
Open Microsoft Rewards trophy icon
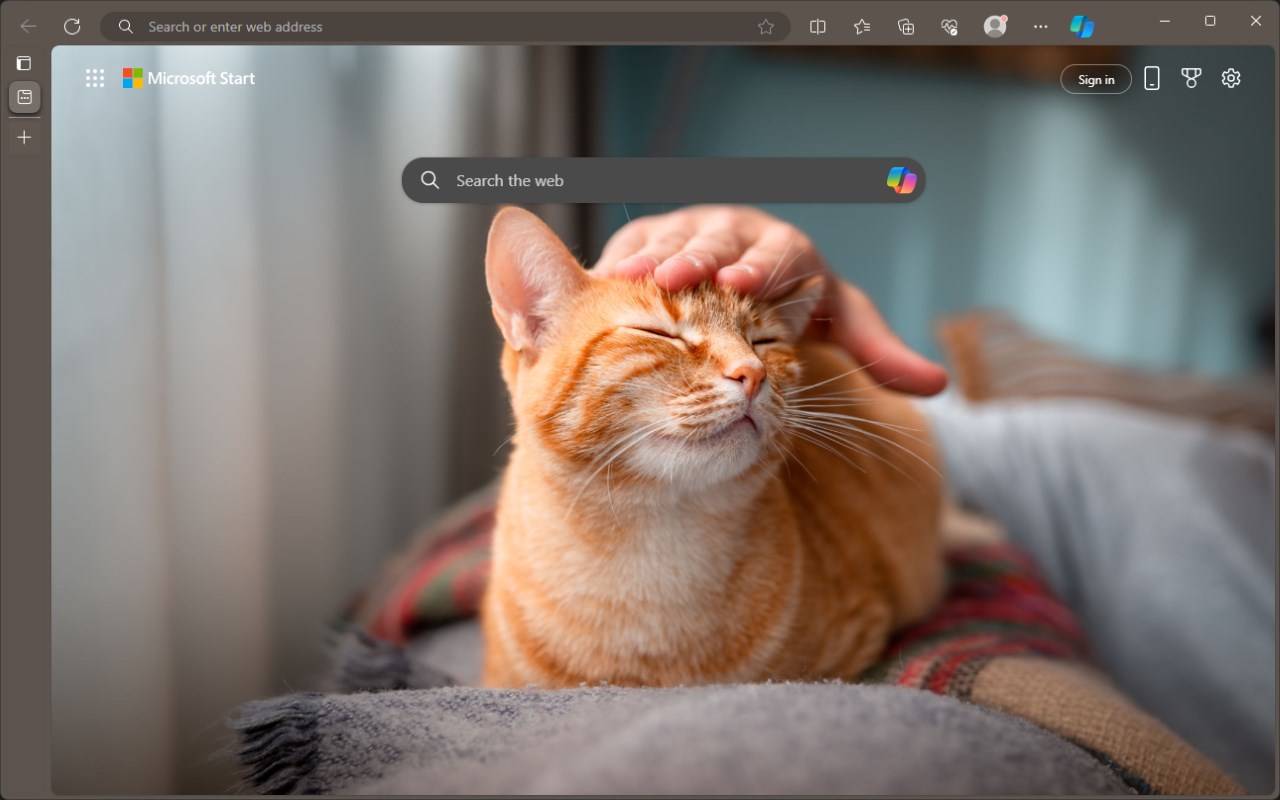pyautogui.click(x=1191, y=78)
